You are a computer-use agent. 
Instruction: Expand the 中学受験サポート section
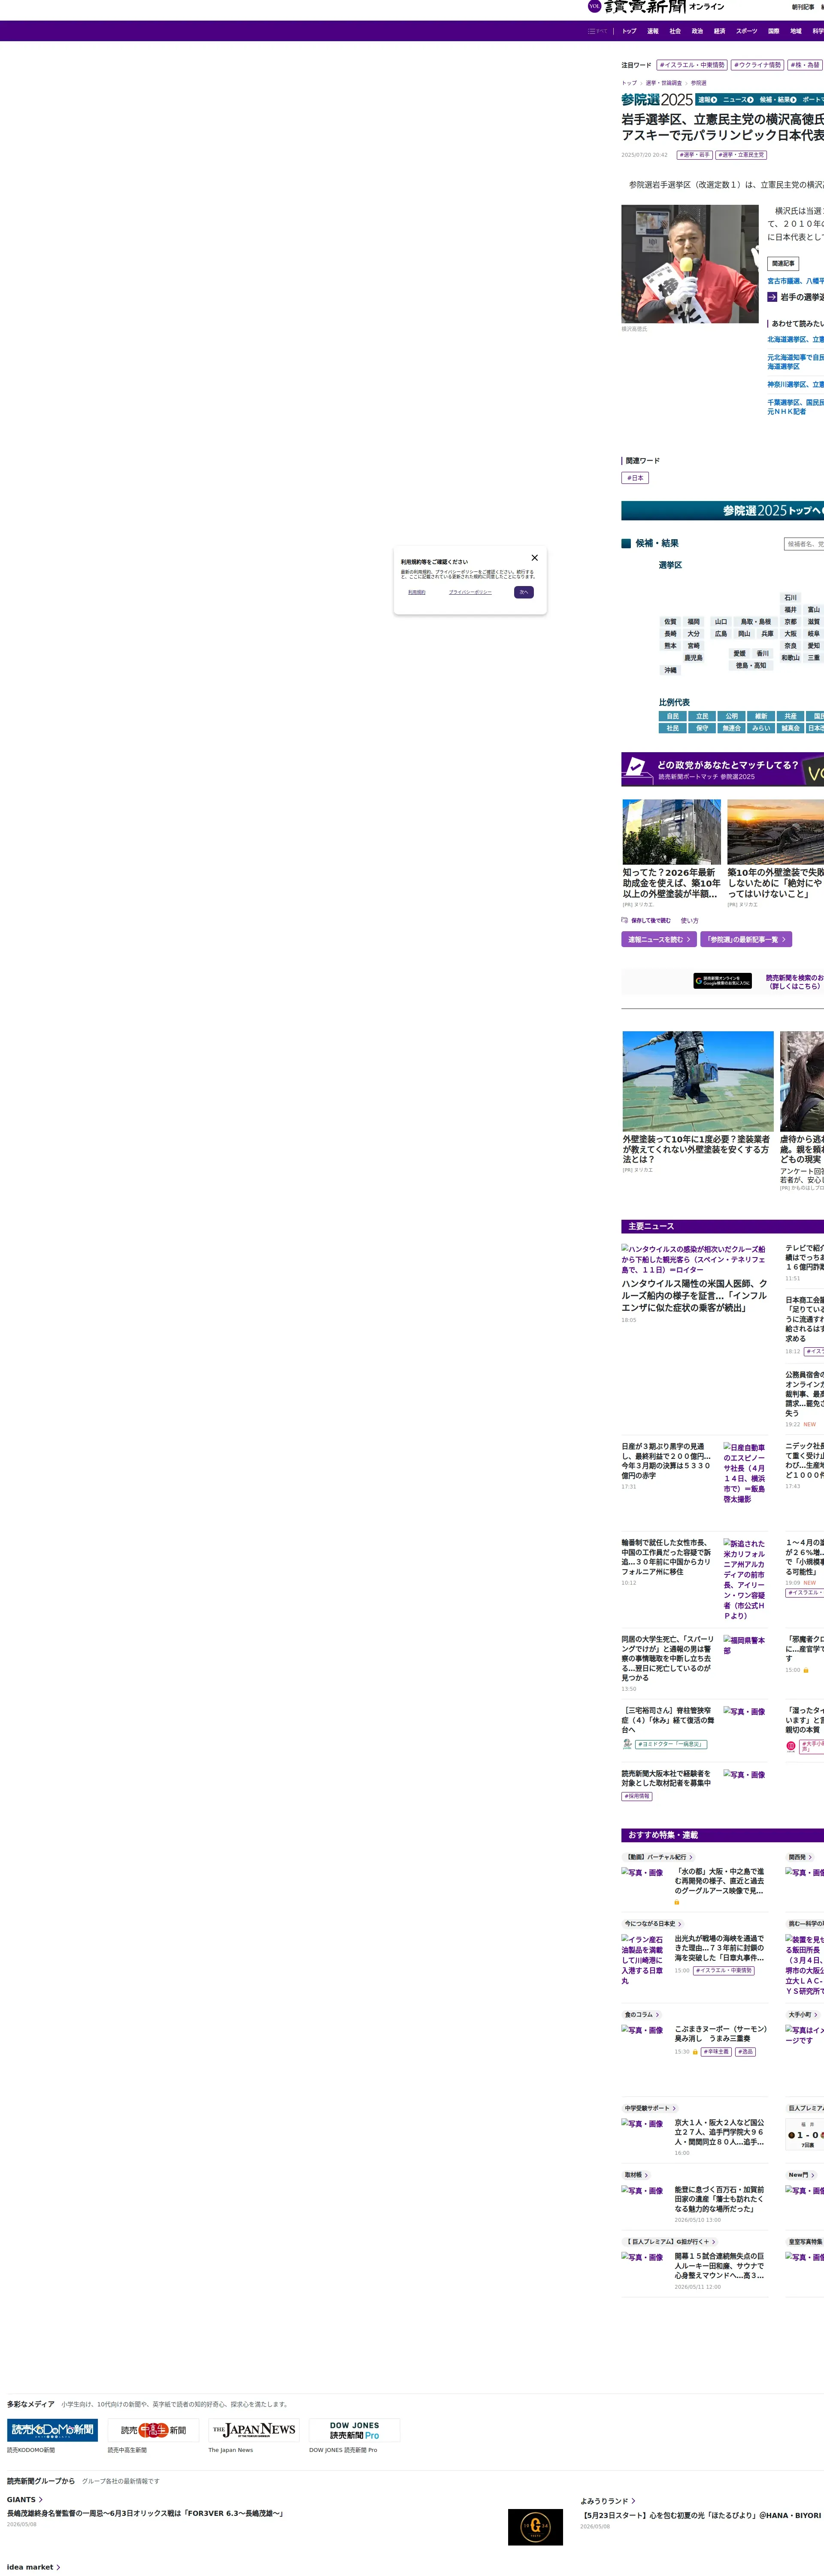pos(650,2109)
